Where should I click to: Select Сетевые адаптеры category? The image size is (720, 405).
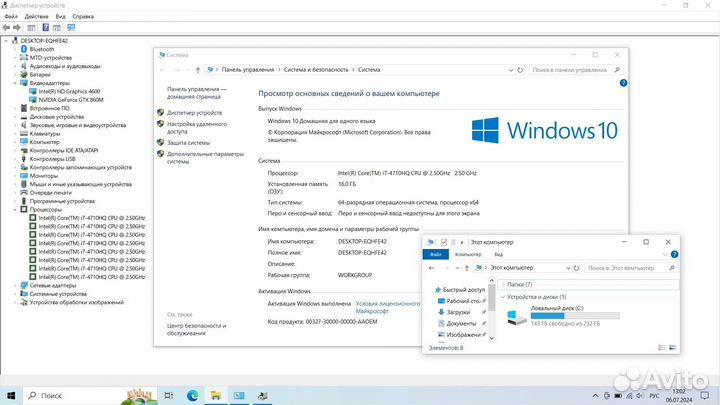pos(53,285)
